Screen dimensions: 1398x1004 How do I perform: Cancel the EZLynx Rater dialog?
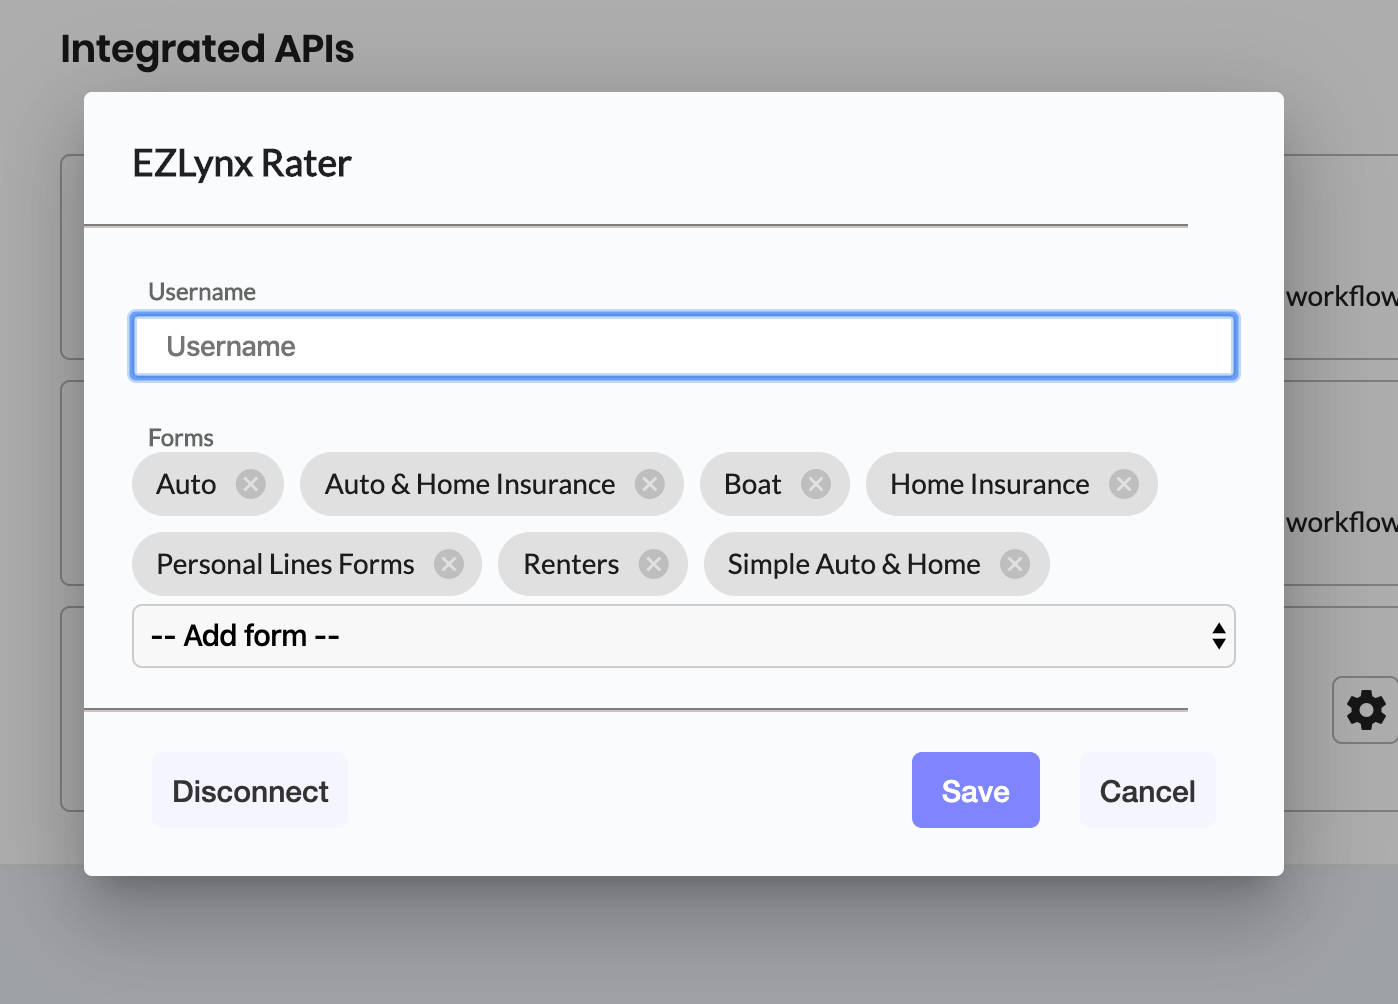(1147, 790)
